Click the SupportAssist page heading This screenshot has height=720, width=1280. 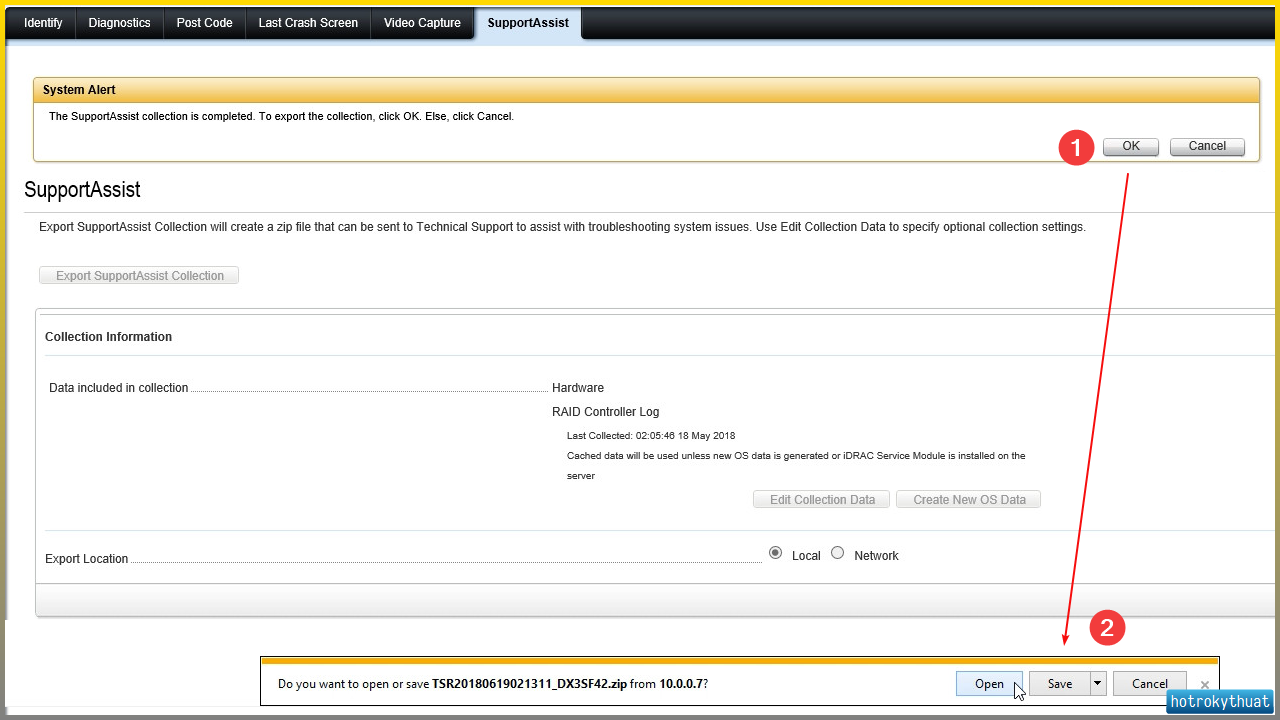(x=82, y=189)
